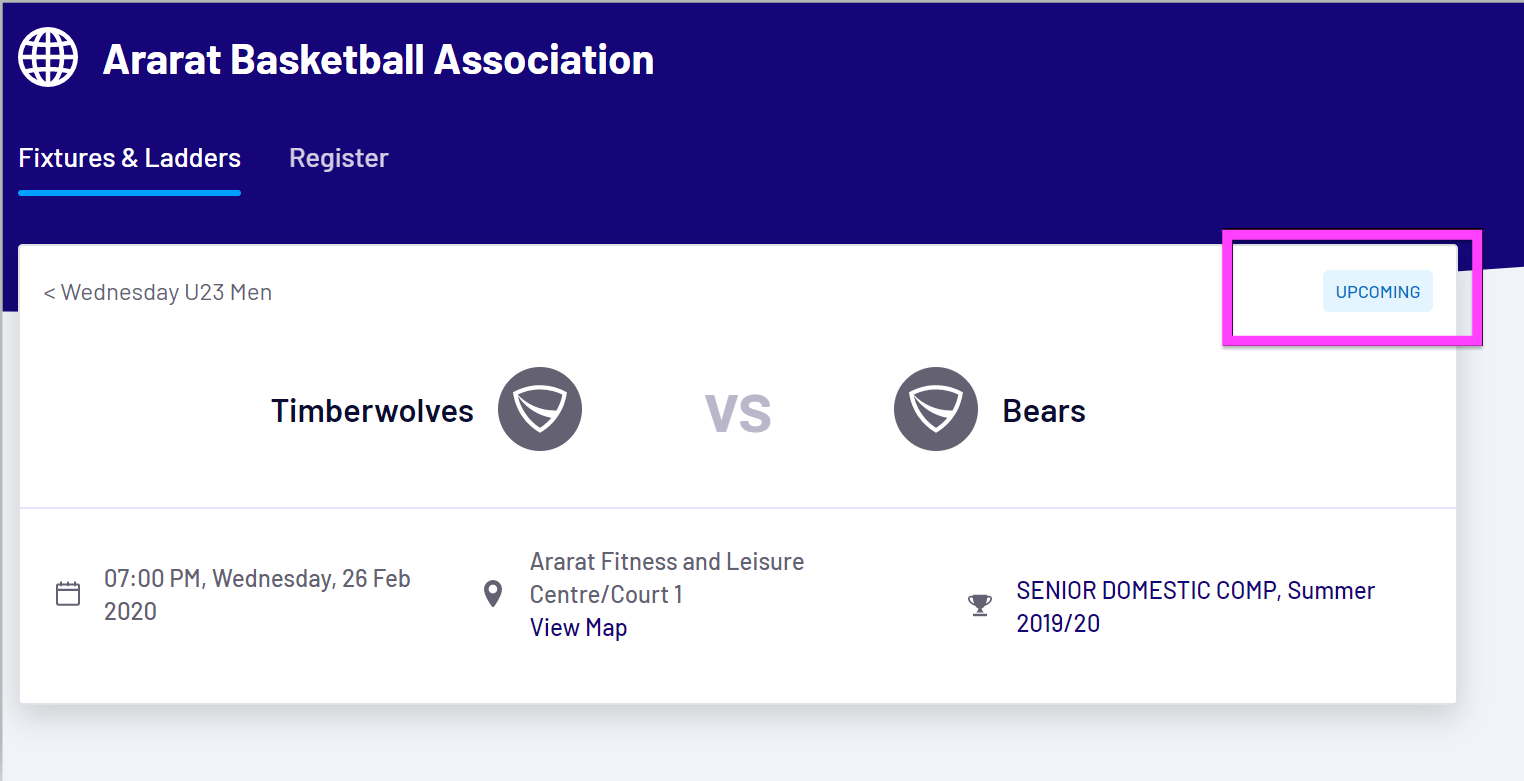This screenshot has height=781, width=1524.
Task: Open the Fixtures & Ladders tab
Action: click(x=130, y=158)
